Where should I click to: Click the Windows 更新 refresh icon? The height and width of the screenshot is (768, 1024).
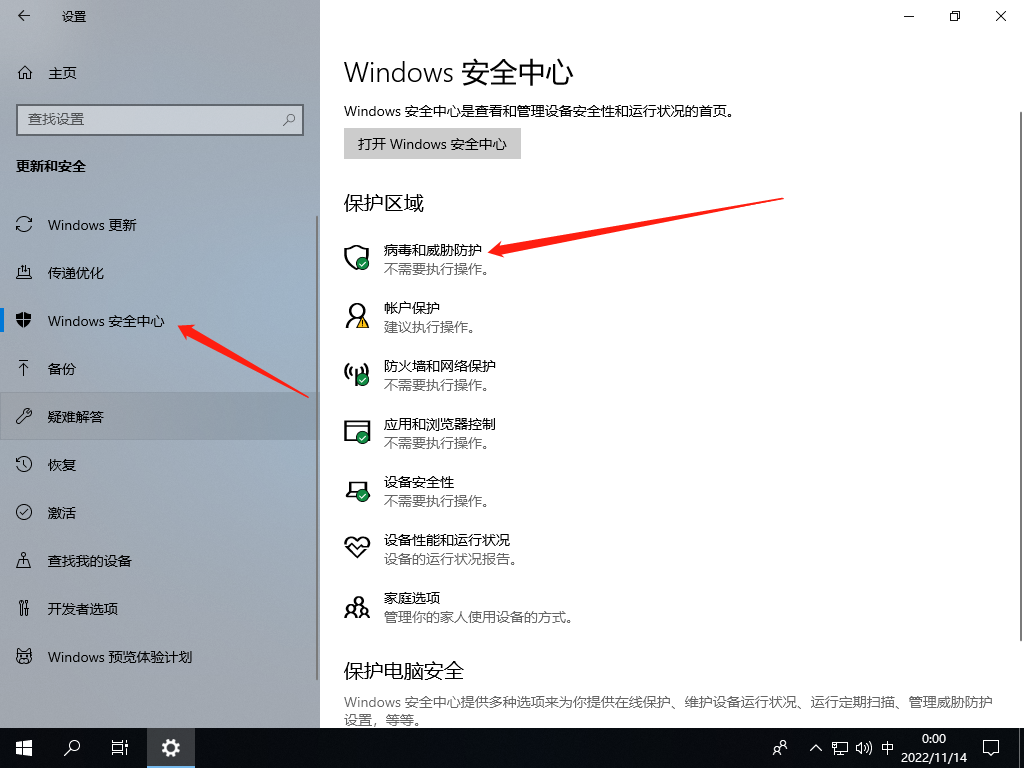[x=24, y=225]
